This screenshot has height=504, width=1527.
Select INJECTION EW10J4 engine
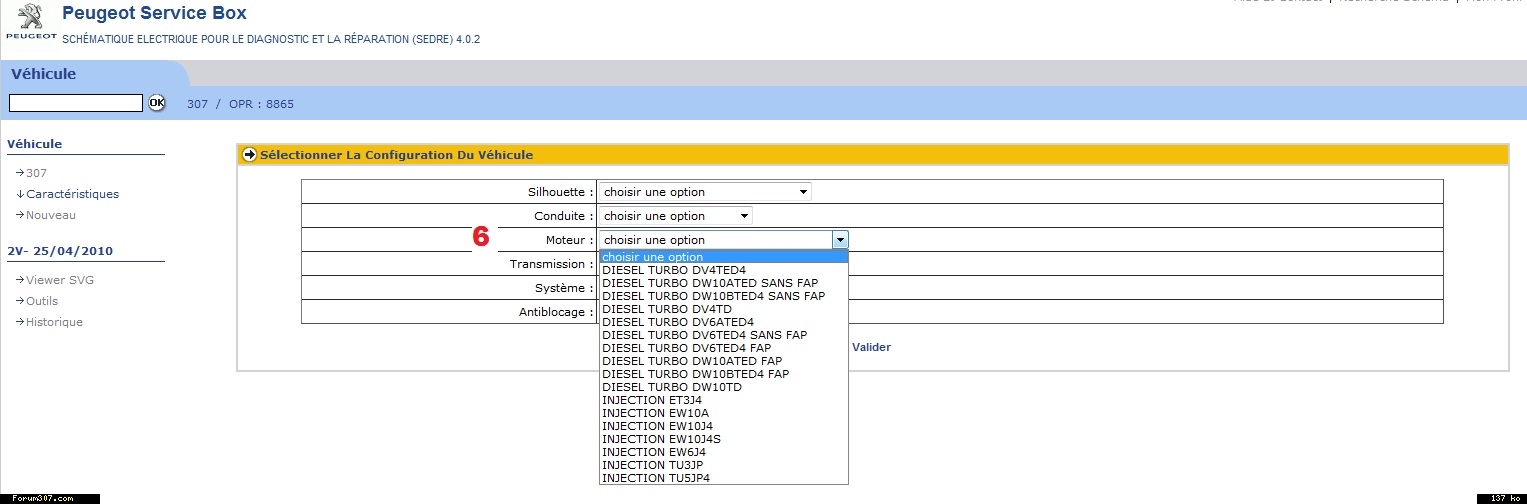[723, 426]
